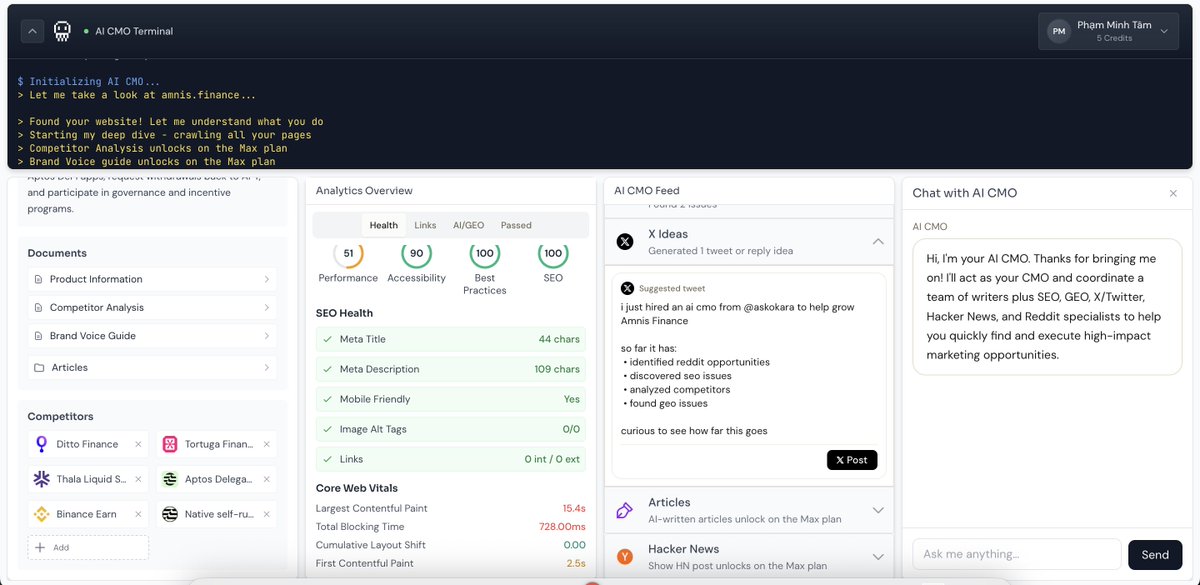Viewport: 1200px width, 585px height.
Task: Click the Hacker News Y icon
Action: (625, 557)
